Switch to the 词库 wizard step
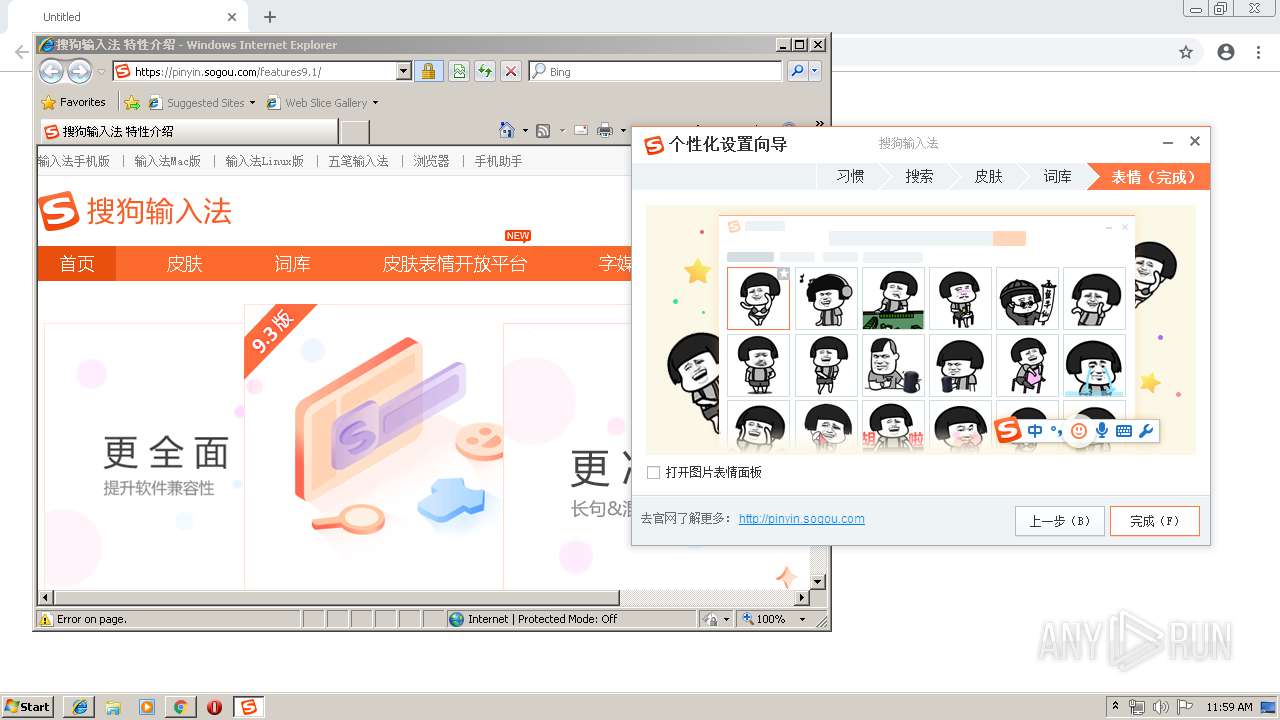 pyautogui.click(x=1057, y=176)
